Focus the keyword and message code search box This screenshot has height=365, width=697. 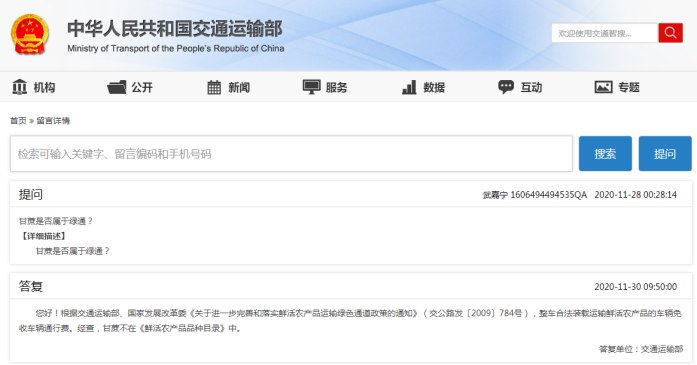[x=291, y=154]
